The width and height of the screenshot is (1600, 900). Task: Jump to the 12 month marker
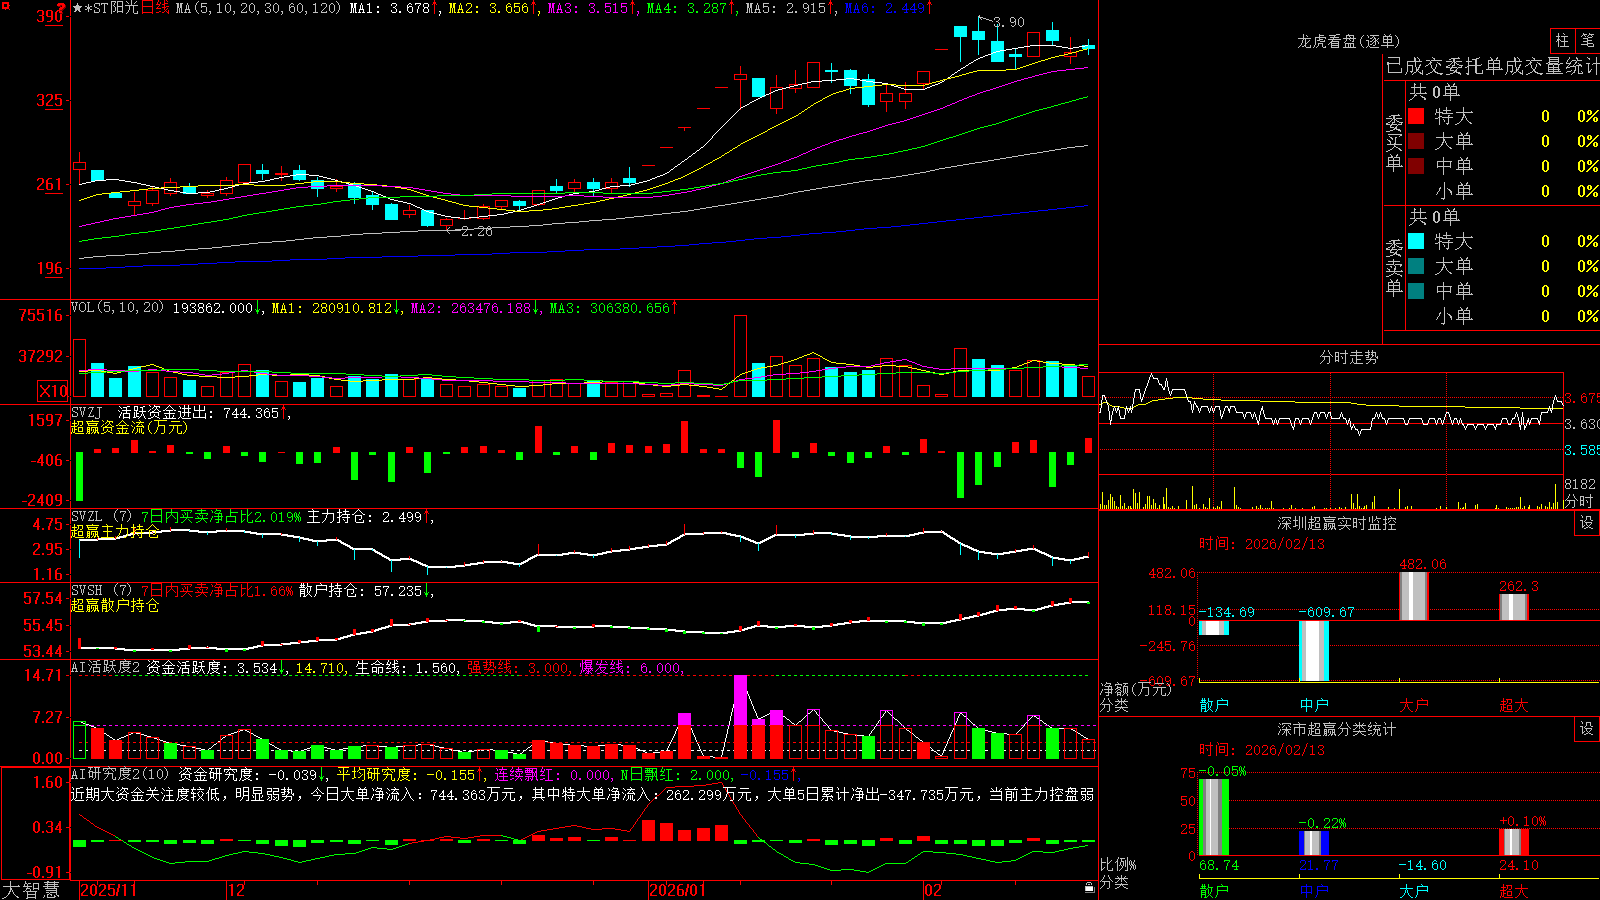[x=236, y=890]
